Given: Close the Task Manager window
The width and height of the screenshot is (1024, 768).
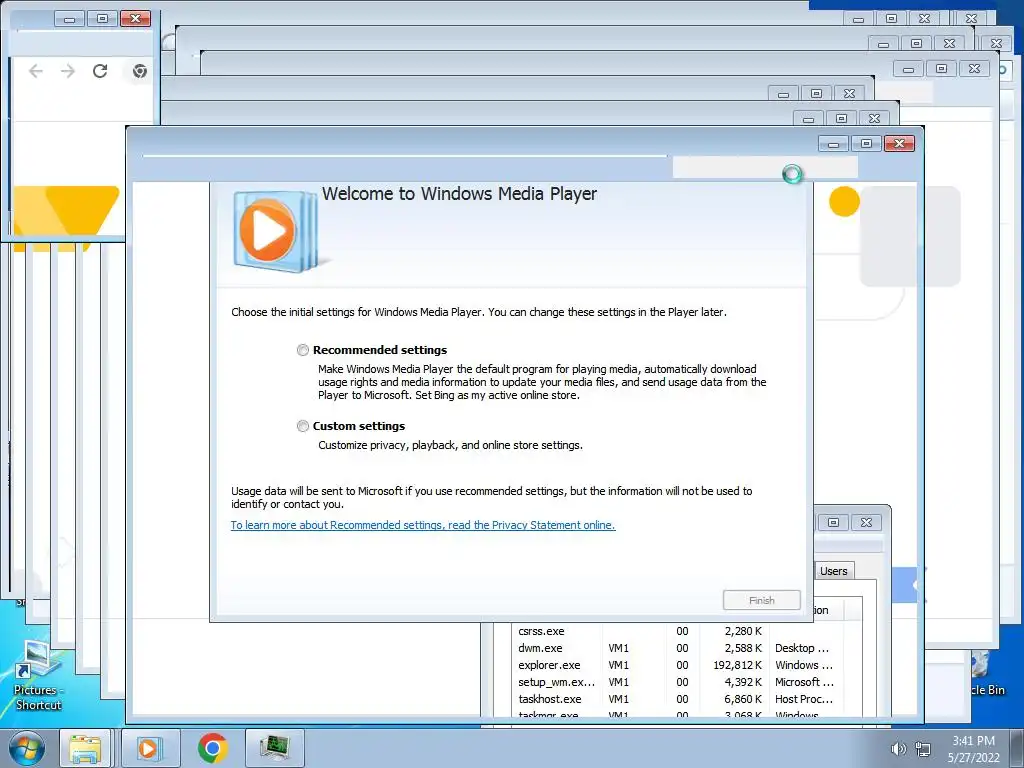Looking at the screenshot, I should pos(867,522).
